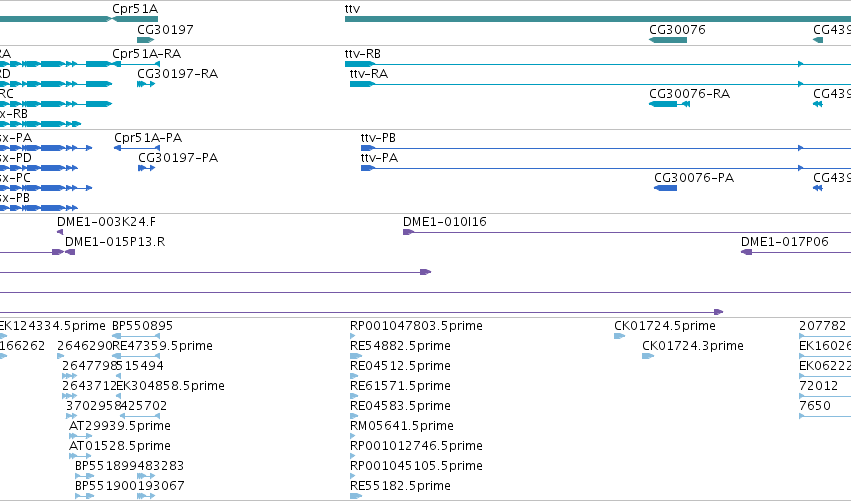Select the BP550895 EST feature
851x501 pixels.
coord(136,336)
